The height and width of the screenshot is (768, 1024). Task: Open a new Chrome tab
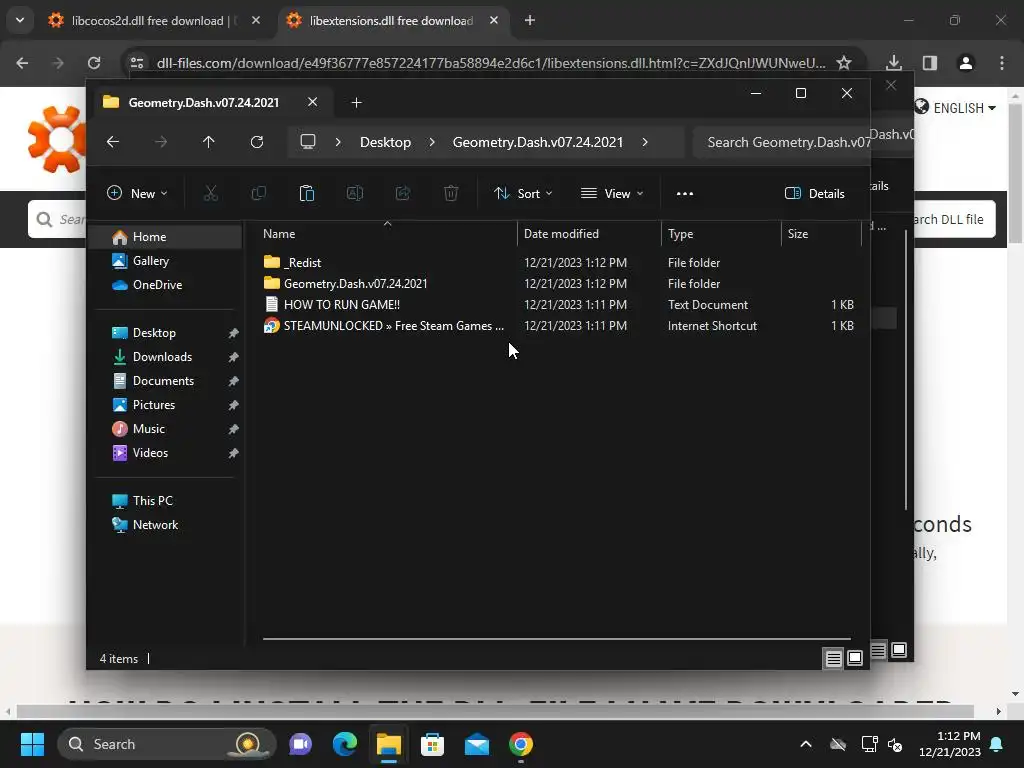pos(530,20)
